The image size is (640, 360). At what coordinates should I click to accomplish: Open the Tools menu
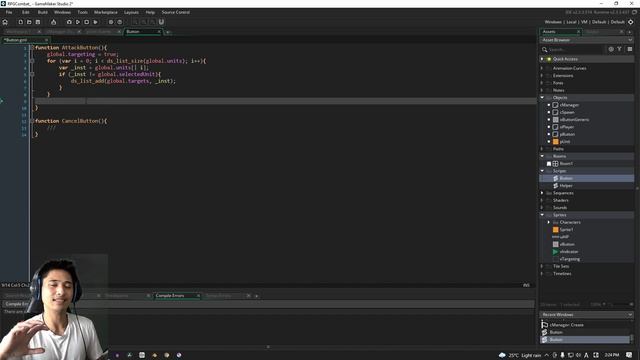(82, 12)
